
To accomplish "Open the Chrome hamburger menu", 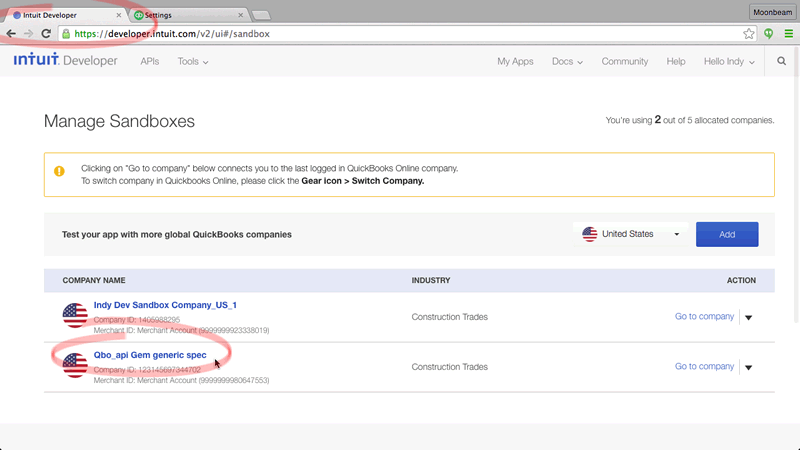I will tap(789, 34).
